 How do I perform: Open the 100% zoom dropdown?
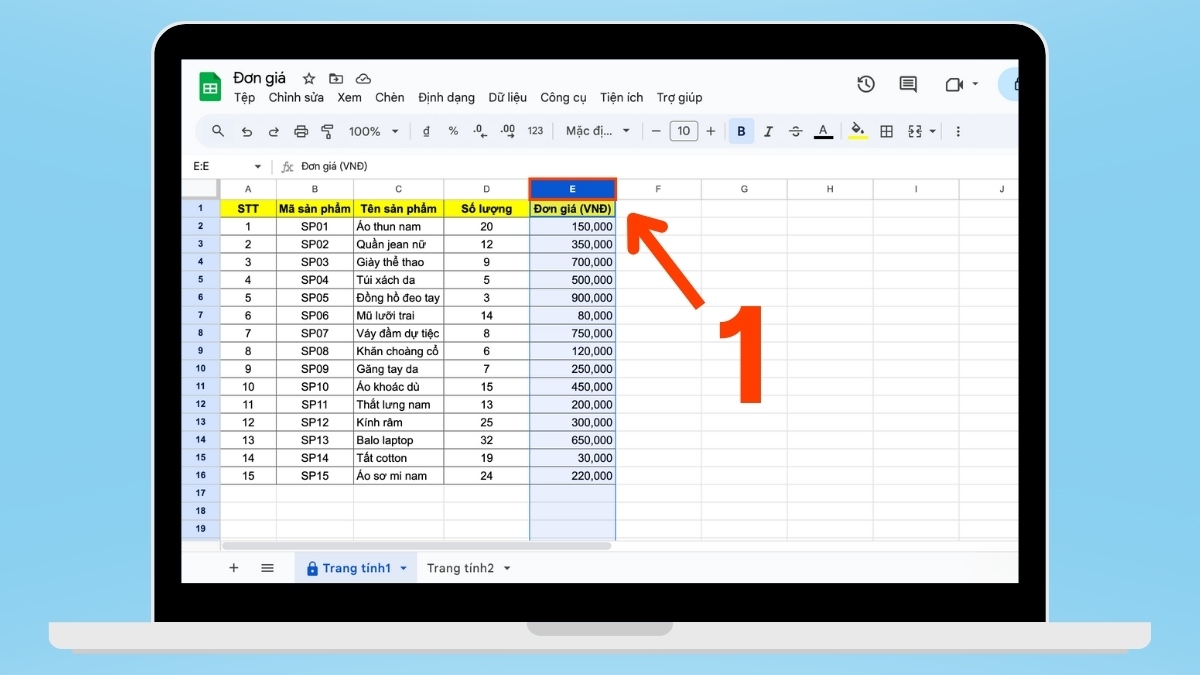click(x=373, y=131)
